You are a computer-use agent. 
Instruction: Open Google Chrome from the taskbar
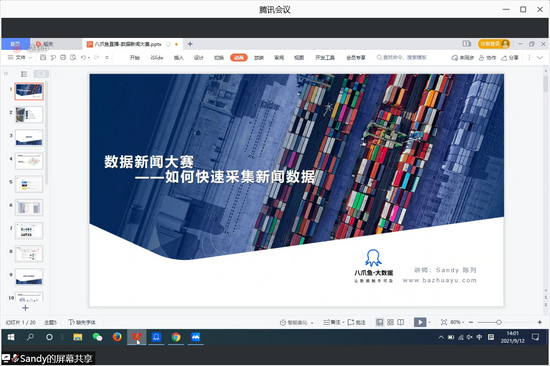[x=176, y=337]
